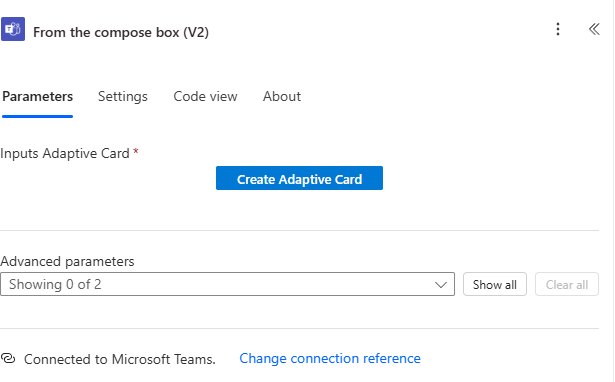615x382 pixels.
Task: Switch to the Settings tab
Action: tap(123, 96)
